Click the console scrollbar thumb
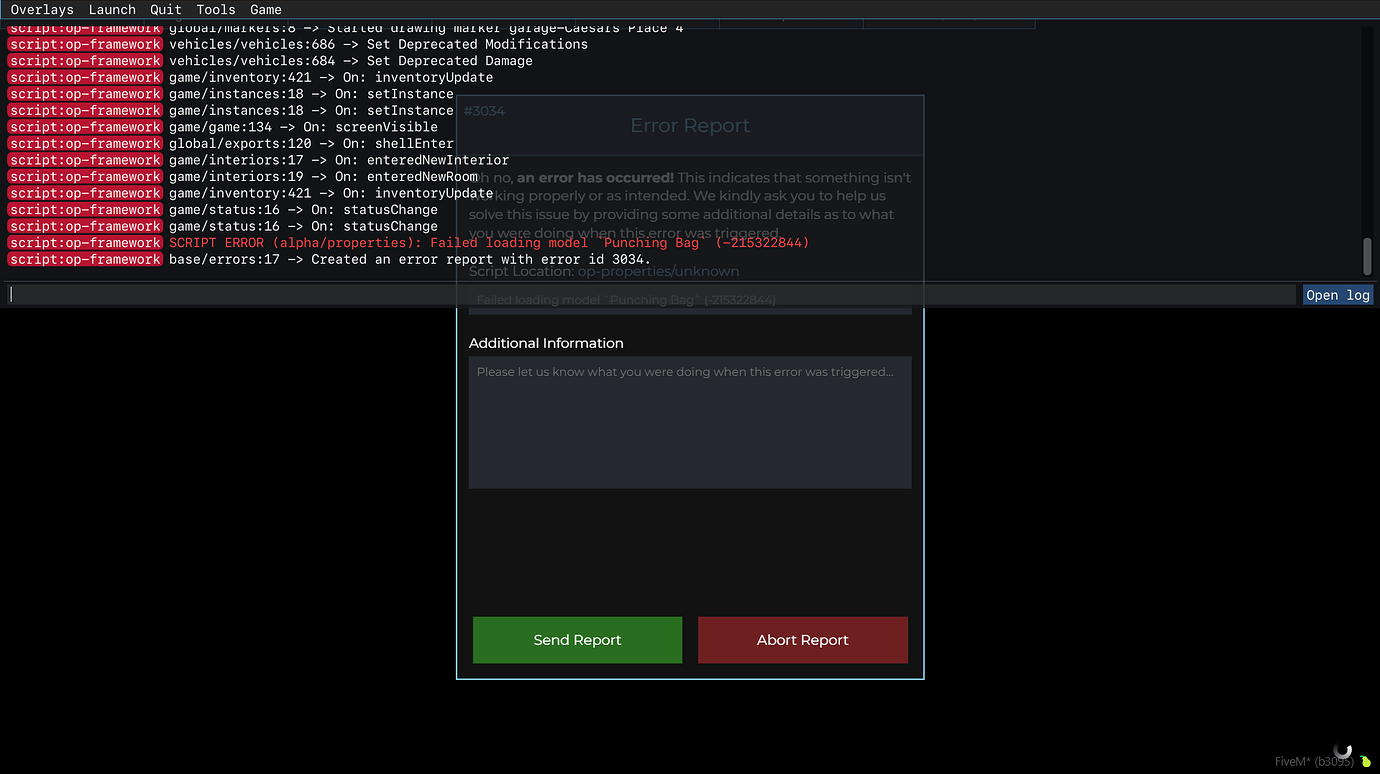Image resolution: width=1380 pixels, height=774 pixels. 1366,257
